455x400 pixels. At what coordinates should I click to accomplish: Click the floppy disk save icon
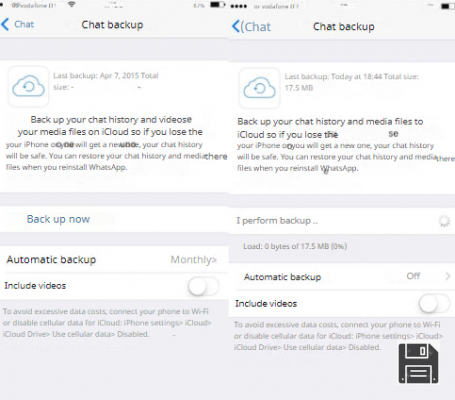[x=418, y=363]
